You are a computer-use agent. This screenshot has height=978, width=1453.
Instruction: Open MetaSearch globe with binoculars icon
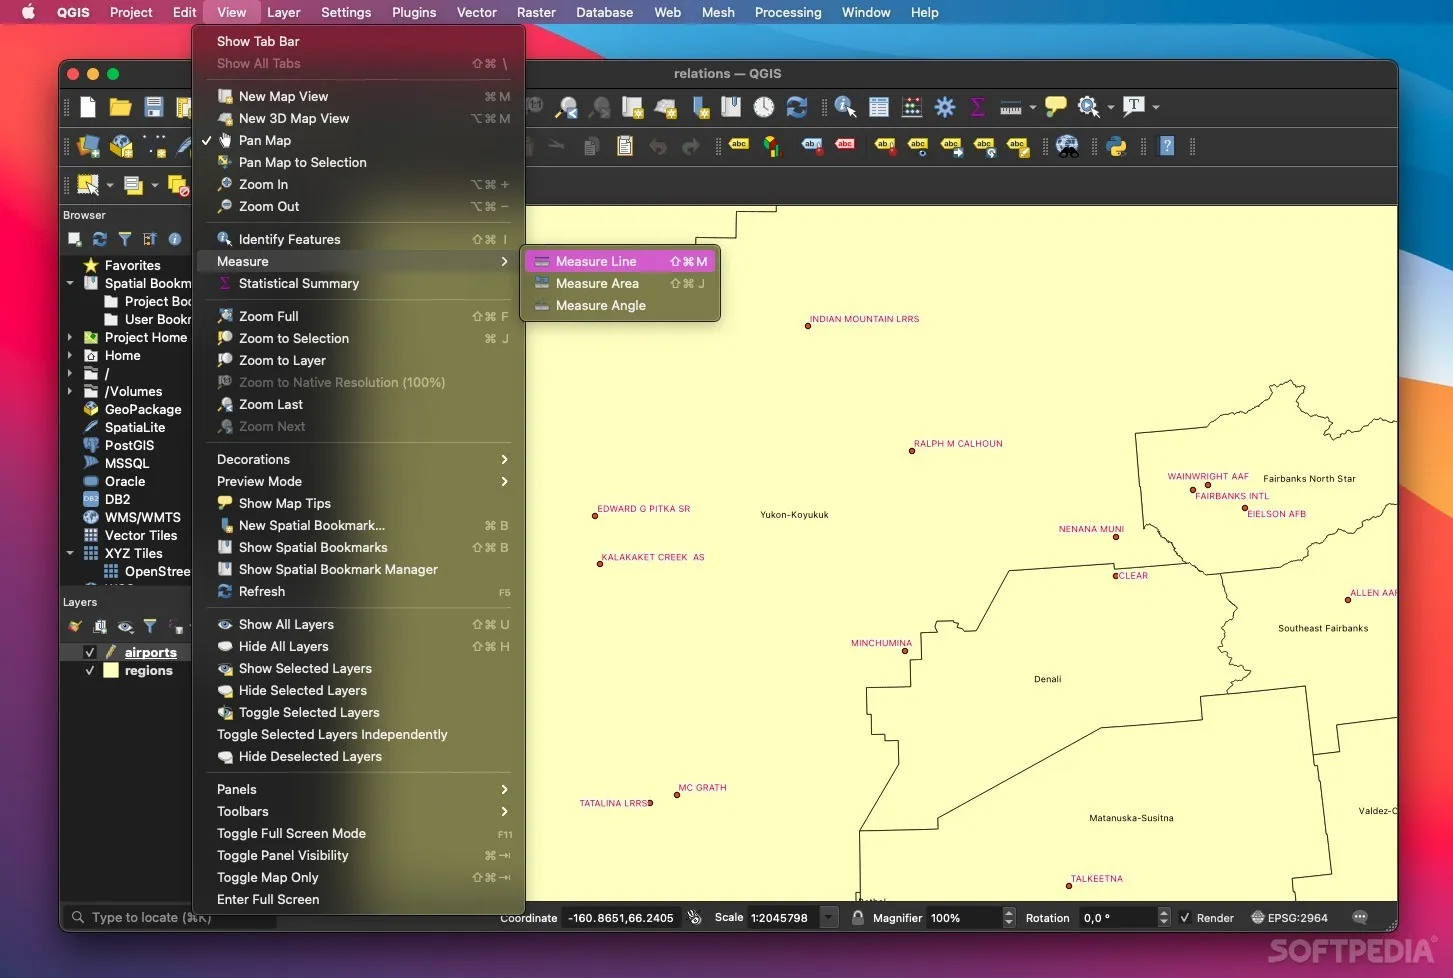(x=1068, y=146)
